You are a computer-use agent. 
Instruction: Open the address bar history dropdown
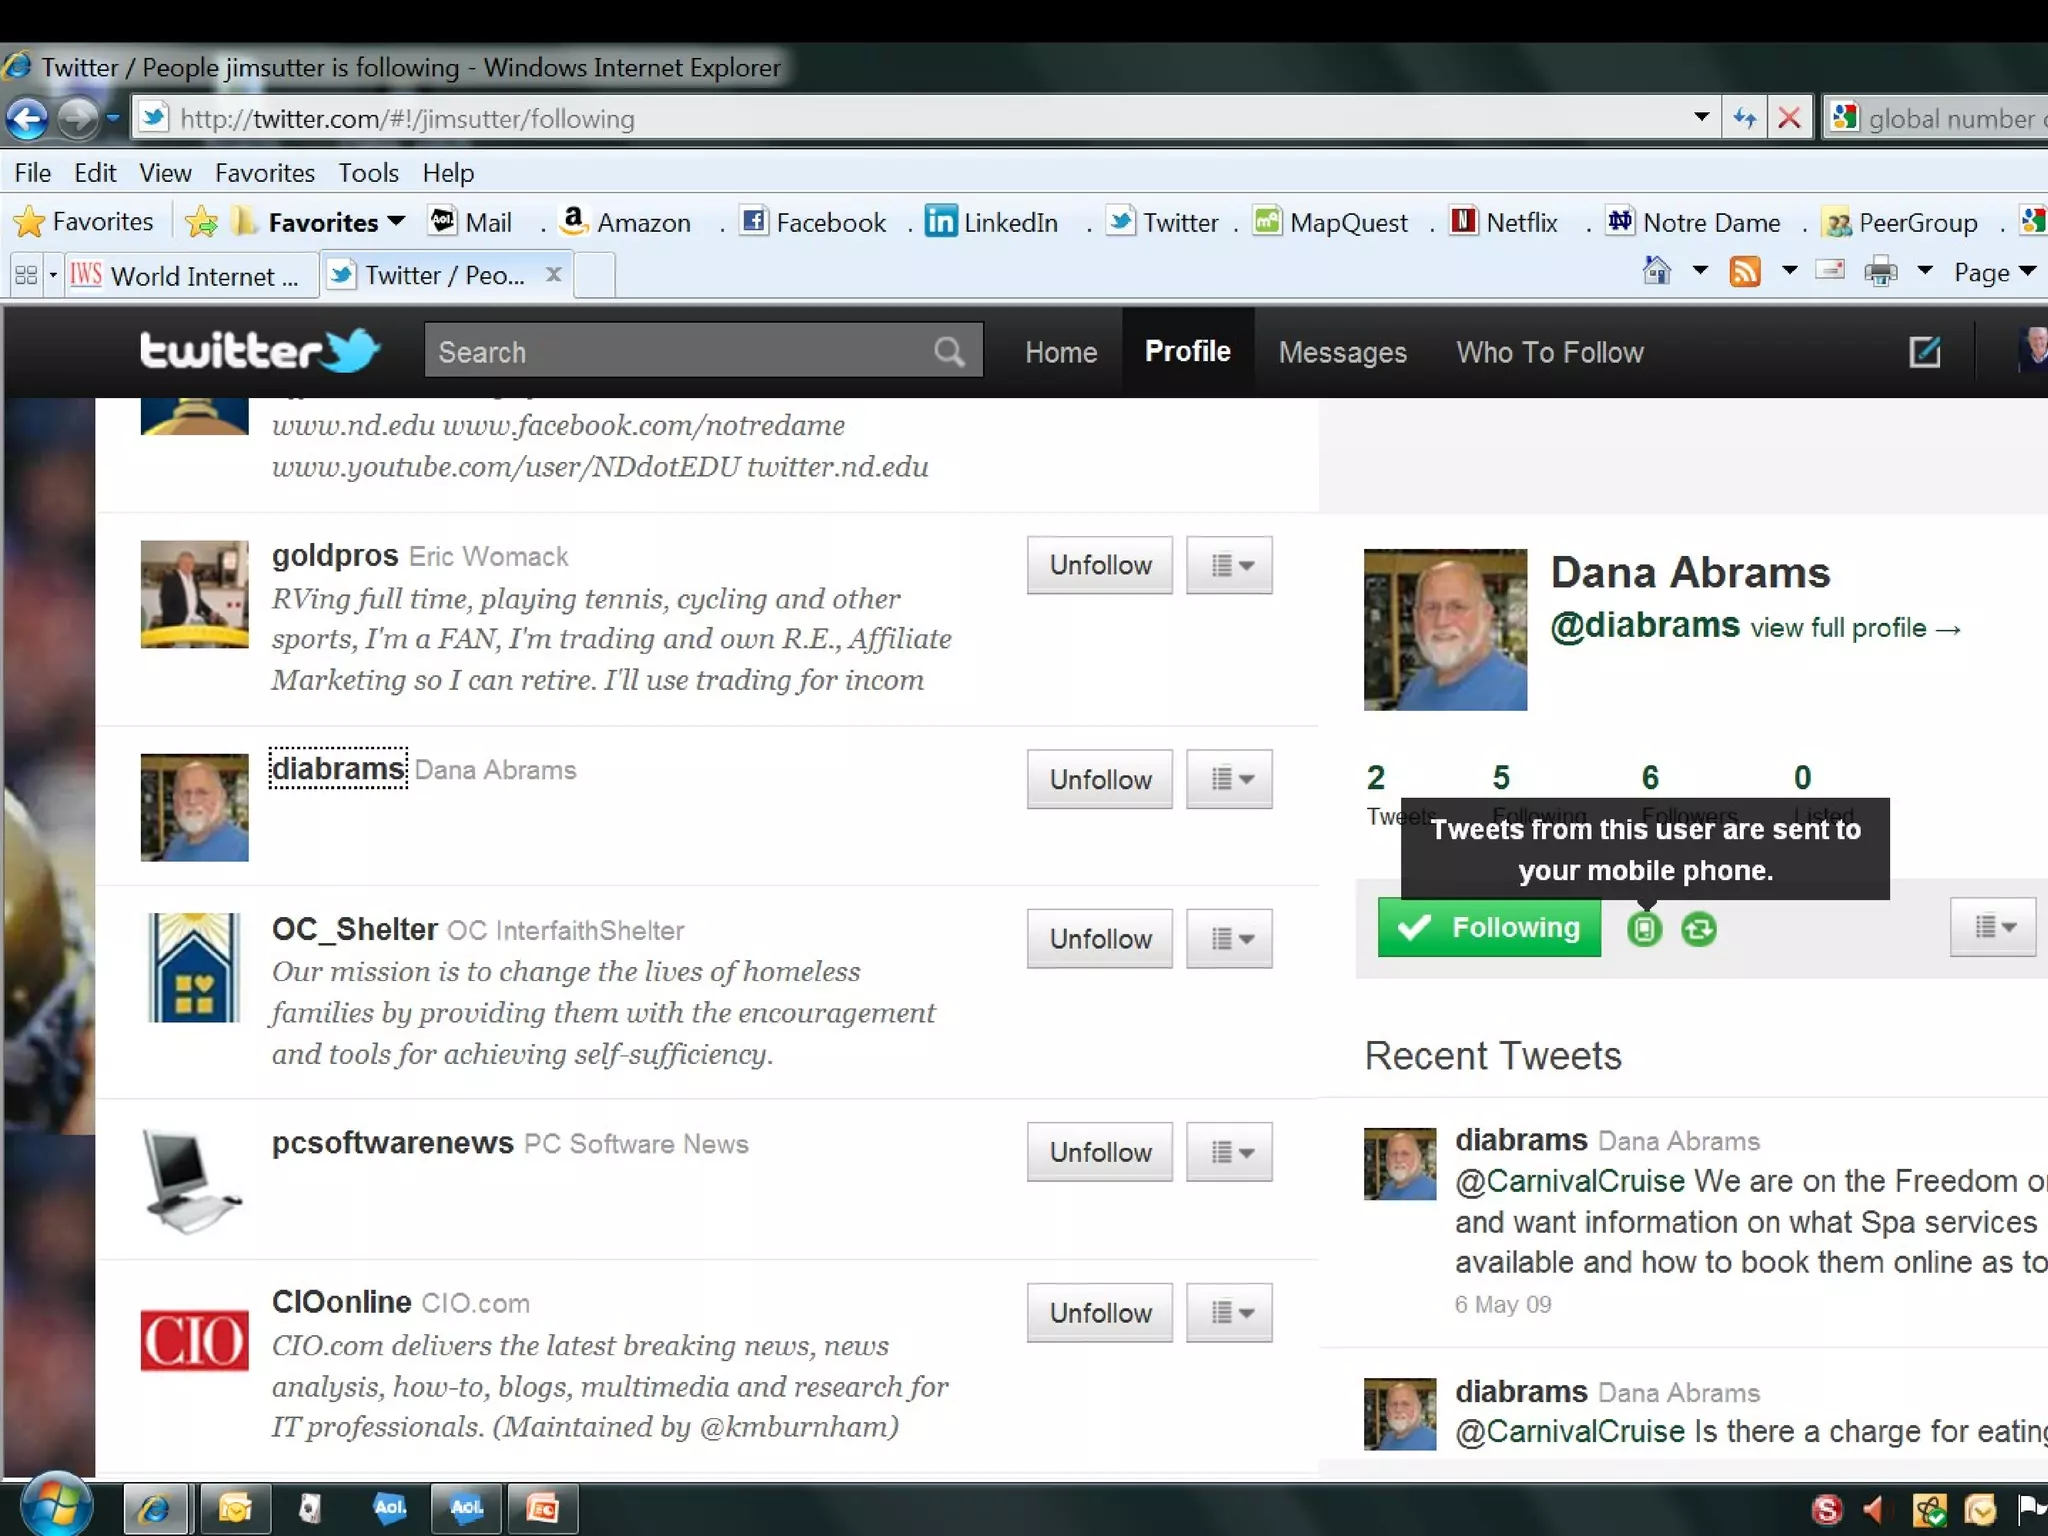click(1701, 118)
